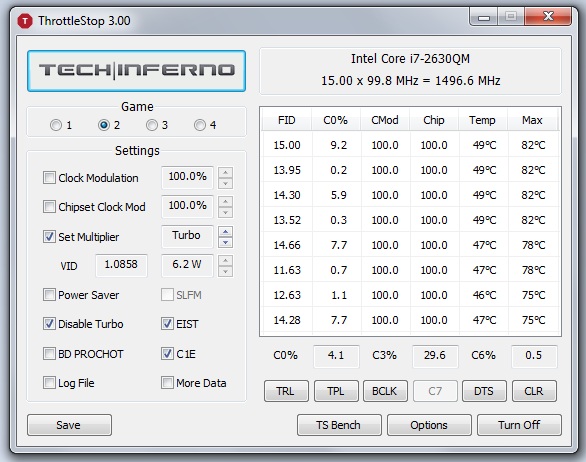Raise Set Multiplier with up arrow
Viewport: 586px width, 462px height.
click(x=225, y=231)
